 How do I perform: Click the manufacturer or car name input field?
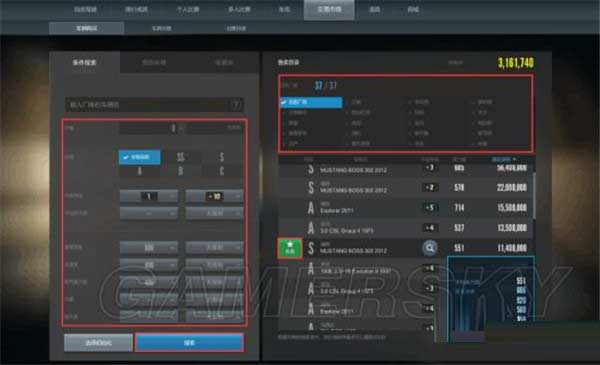[x=155, y=105]
